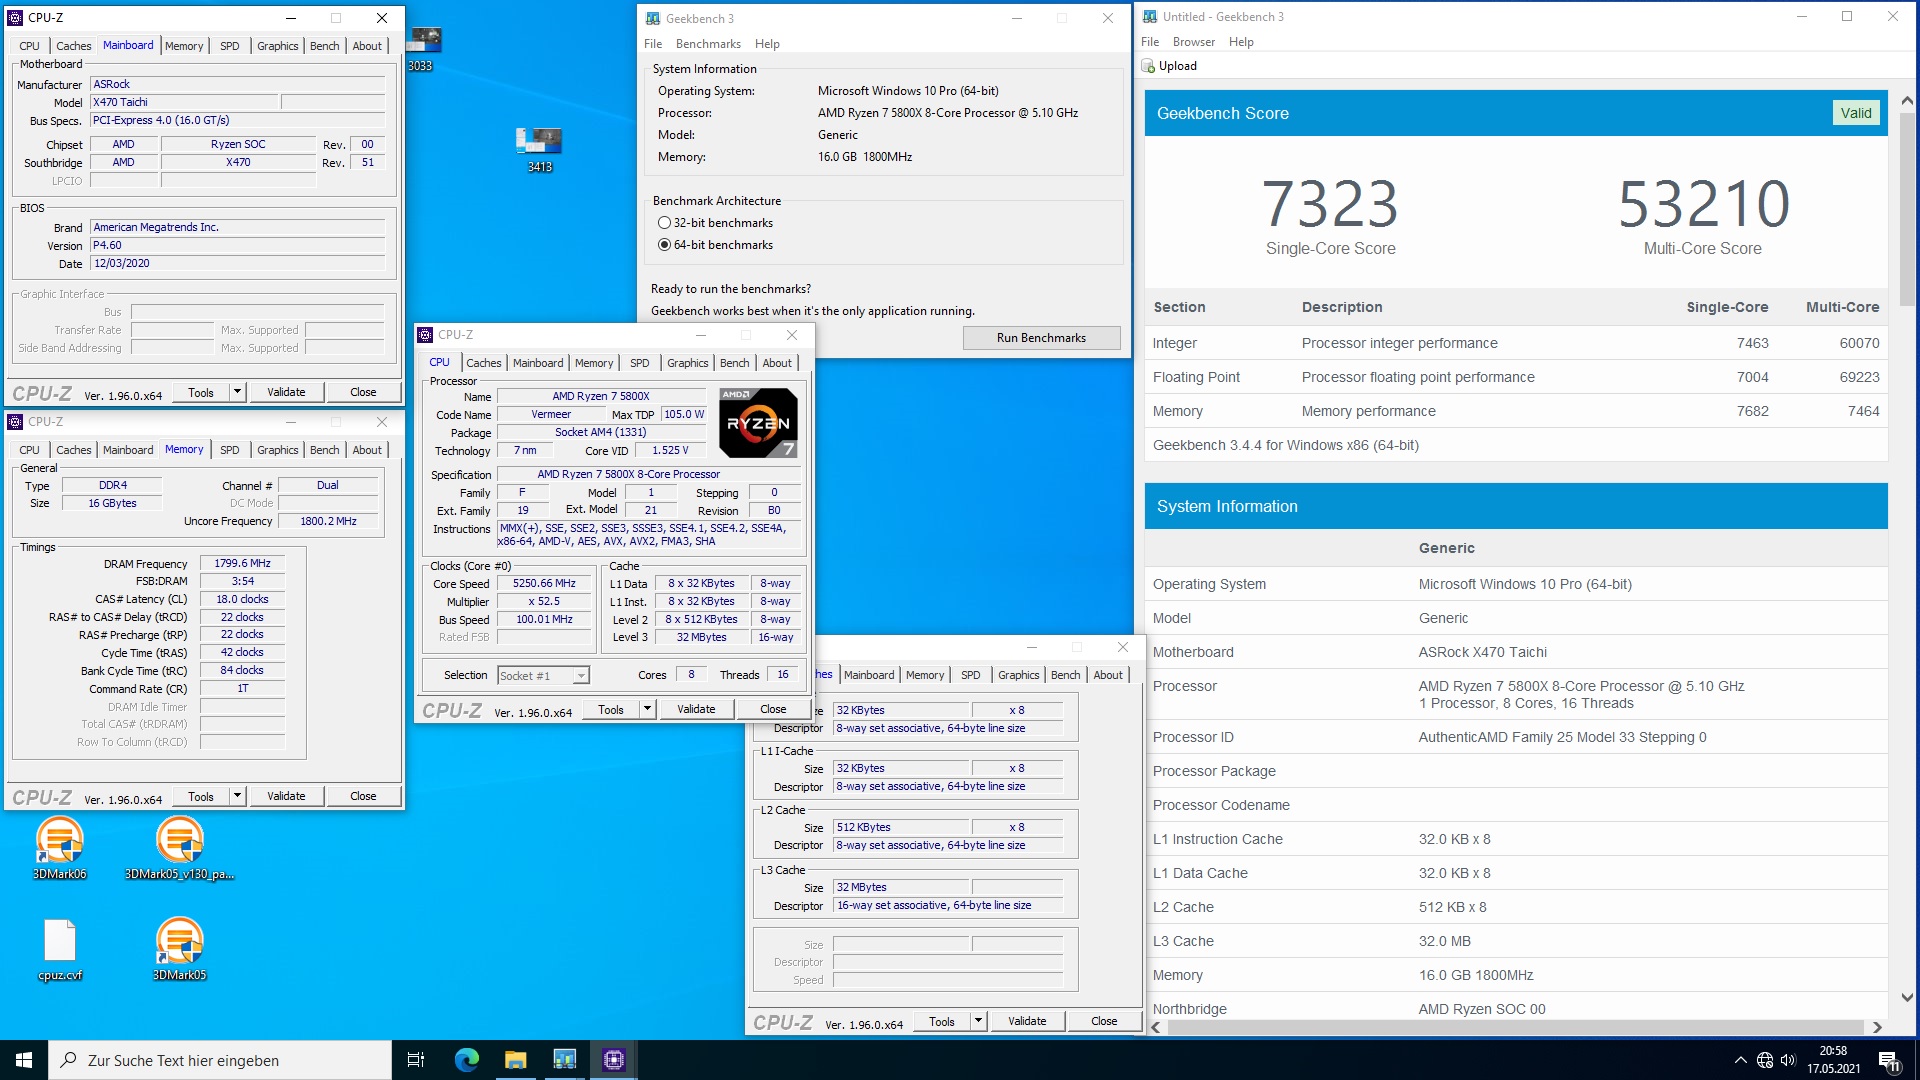Open Tools dropdown arrow in Memory CPU-Z window
The height and width of the screenshot is (1080, 1920).
(237, 796)
